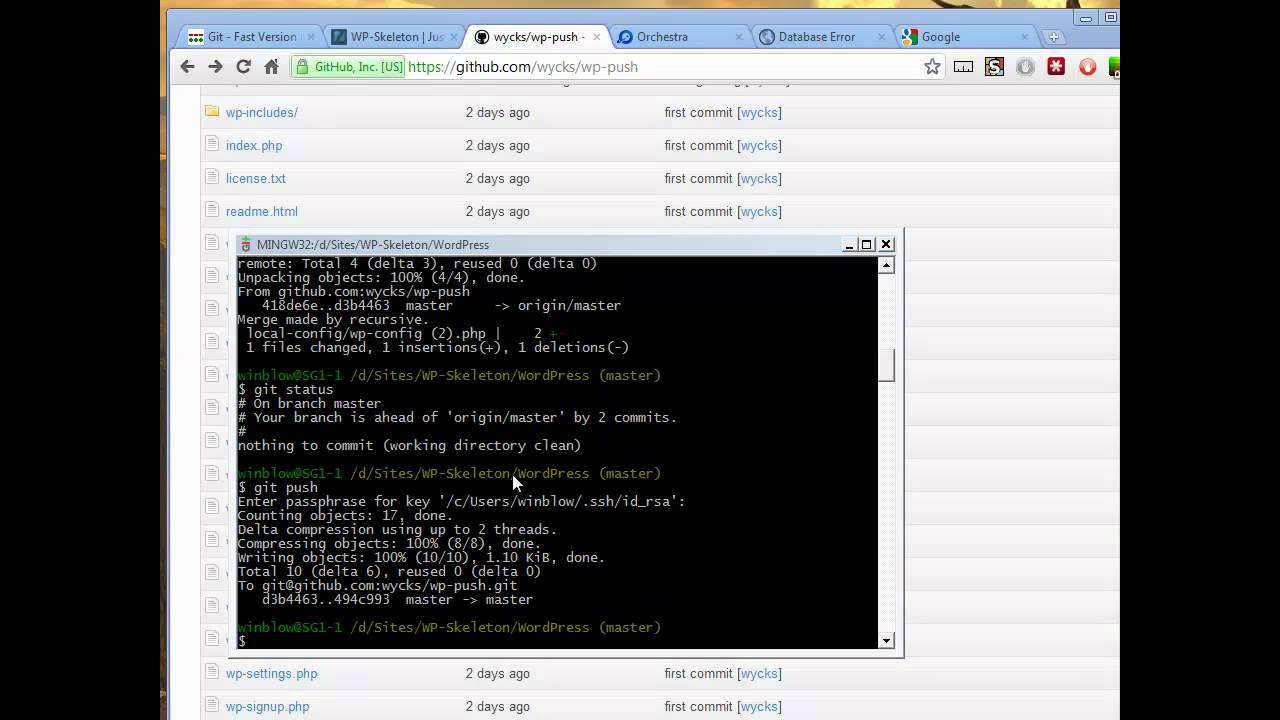Switch to the Orchestra tab

point(680,37)
